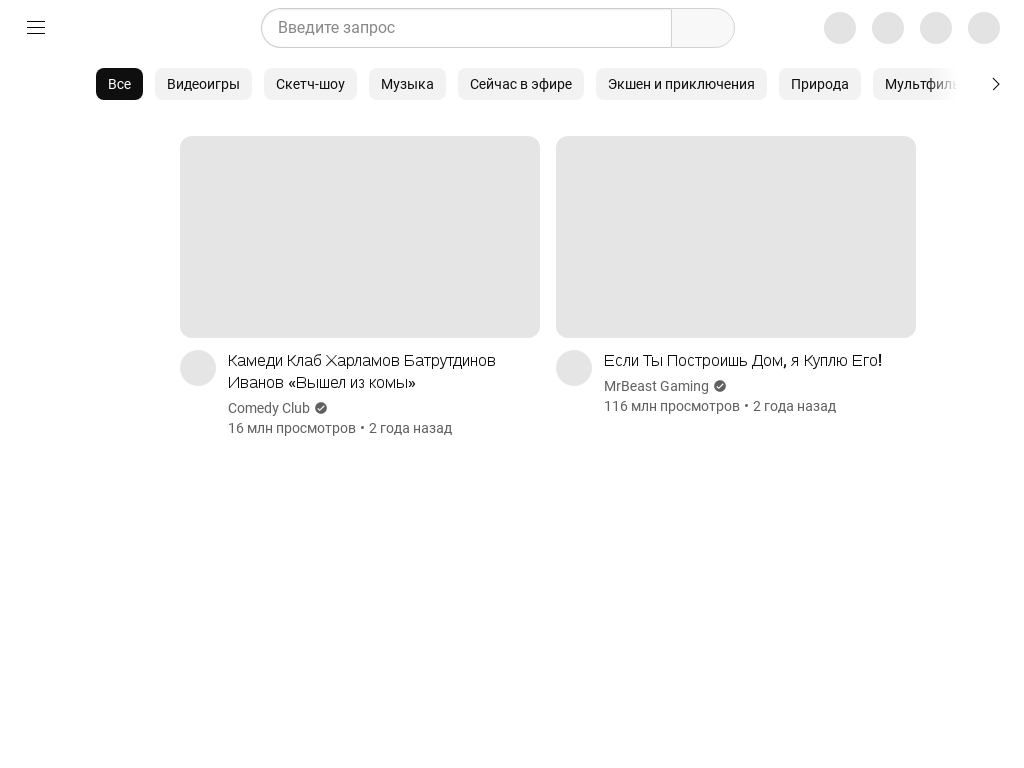This screenshot has height=768, width=1024.
Task: Select the "Все" filter chip
Action: (120, 84)
